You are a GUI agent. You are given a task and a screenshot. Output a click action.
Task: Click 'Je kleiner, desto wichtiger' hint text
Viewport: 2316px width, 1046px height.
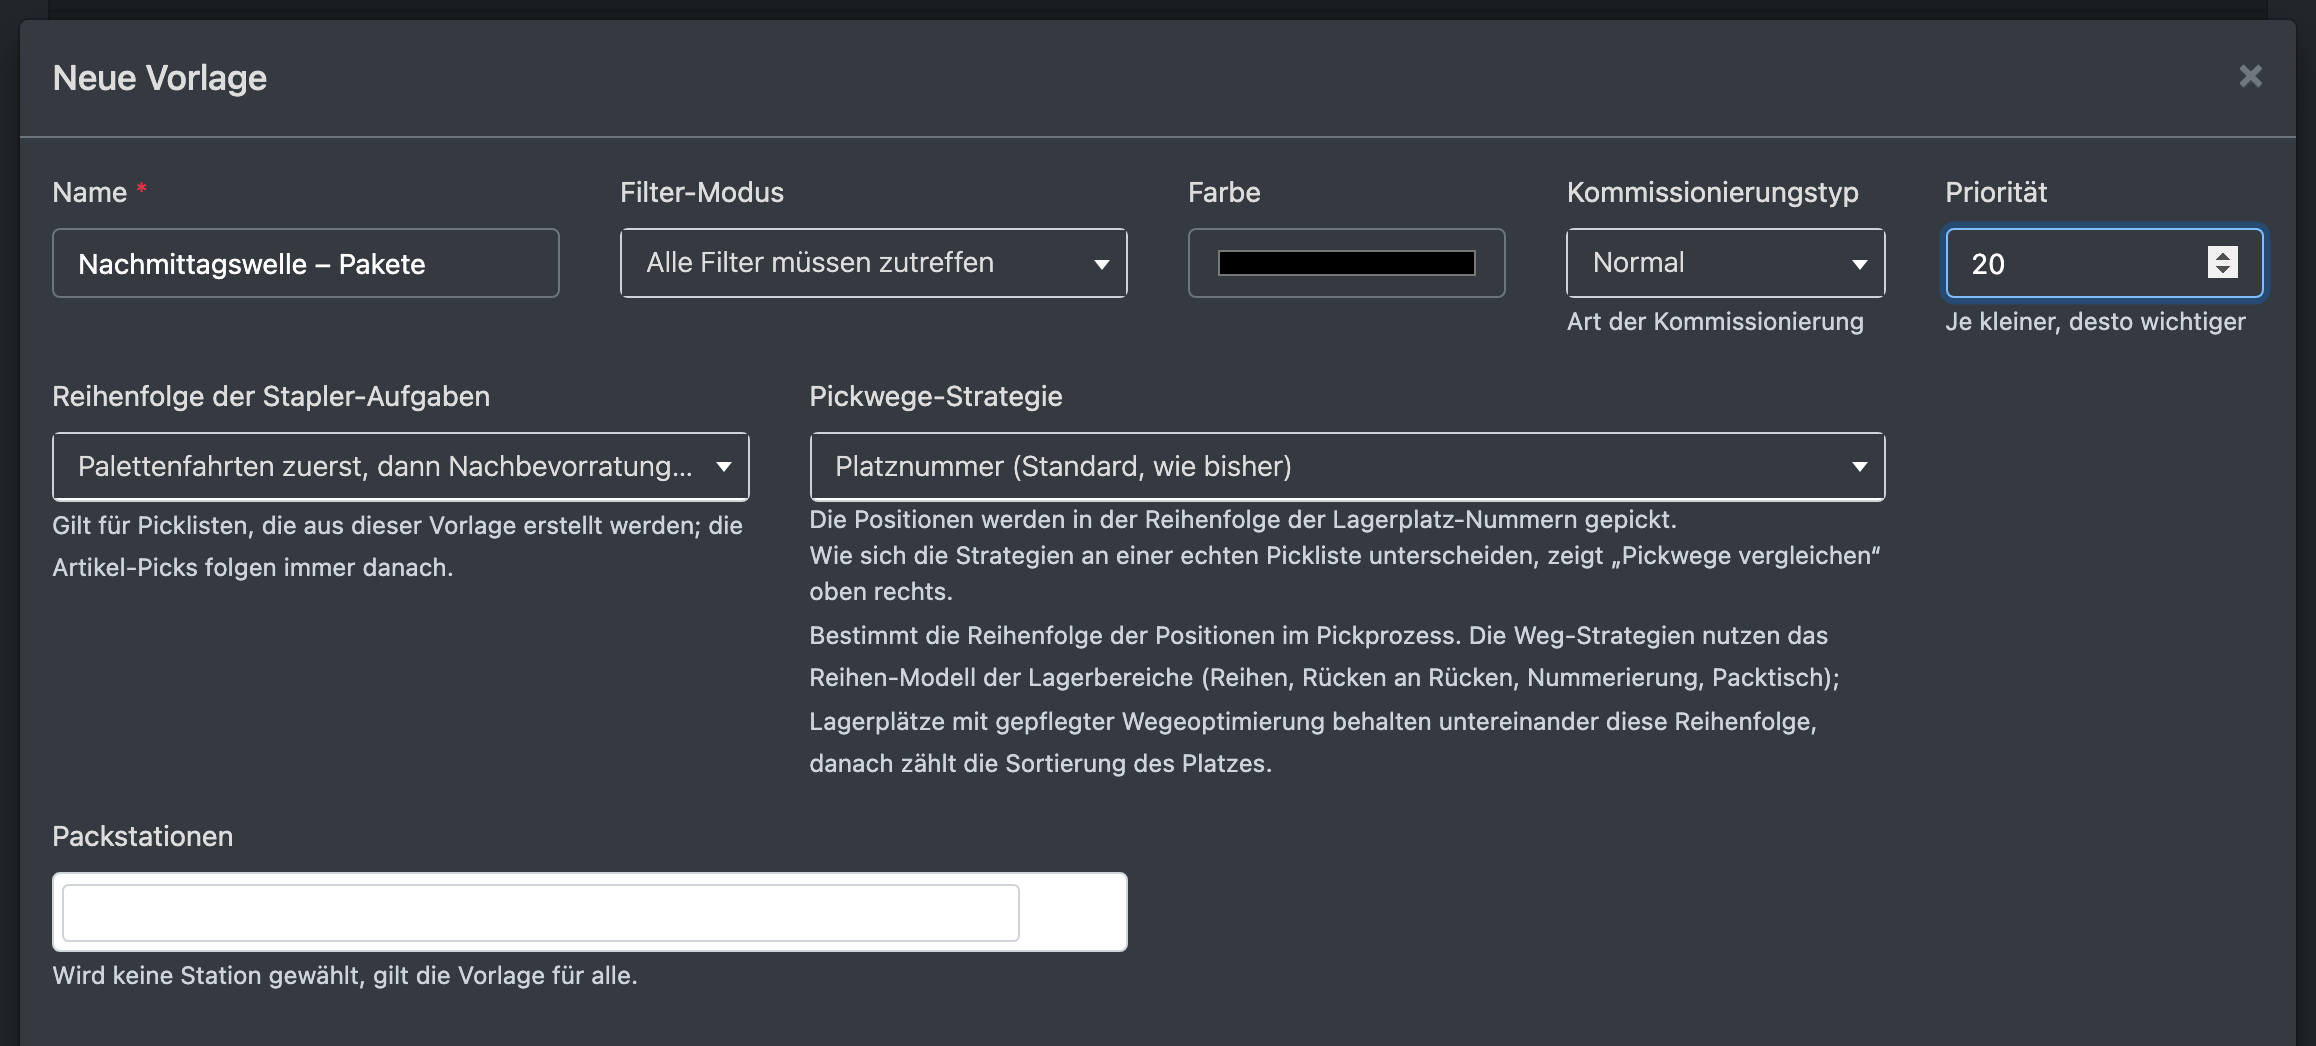[x=2095, y=322]
